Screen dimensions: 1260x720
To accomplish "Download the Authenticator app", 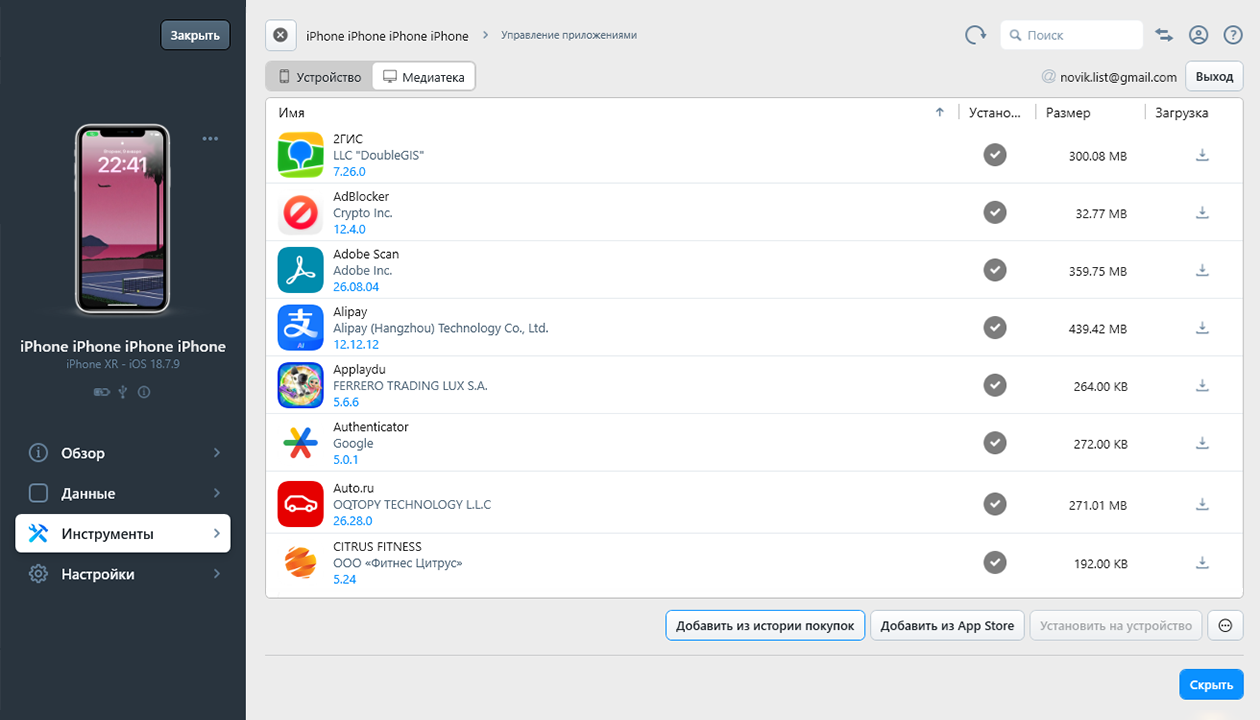I will [1202, 443].
